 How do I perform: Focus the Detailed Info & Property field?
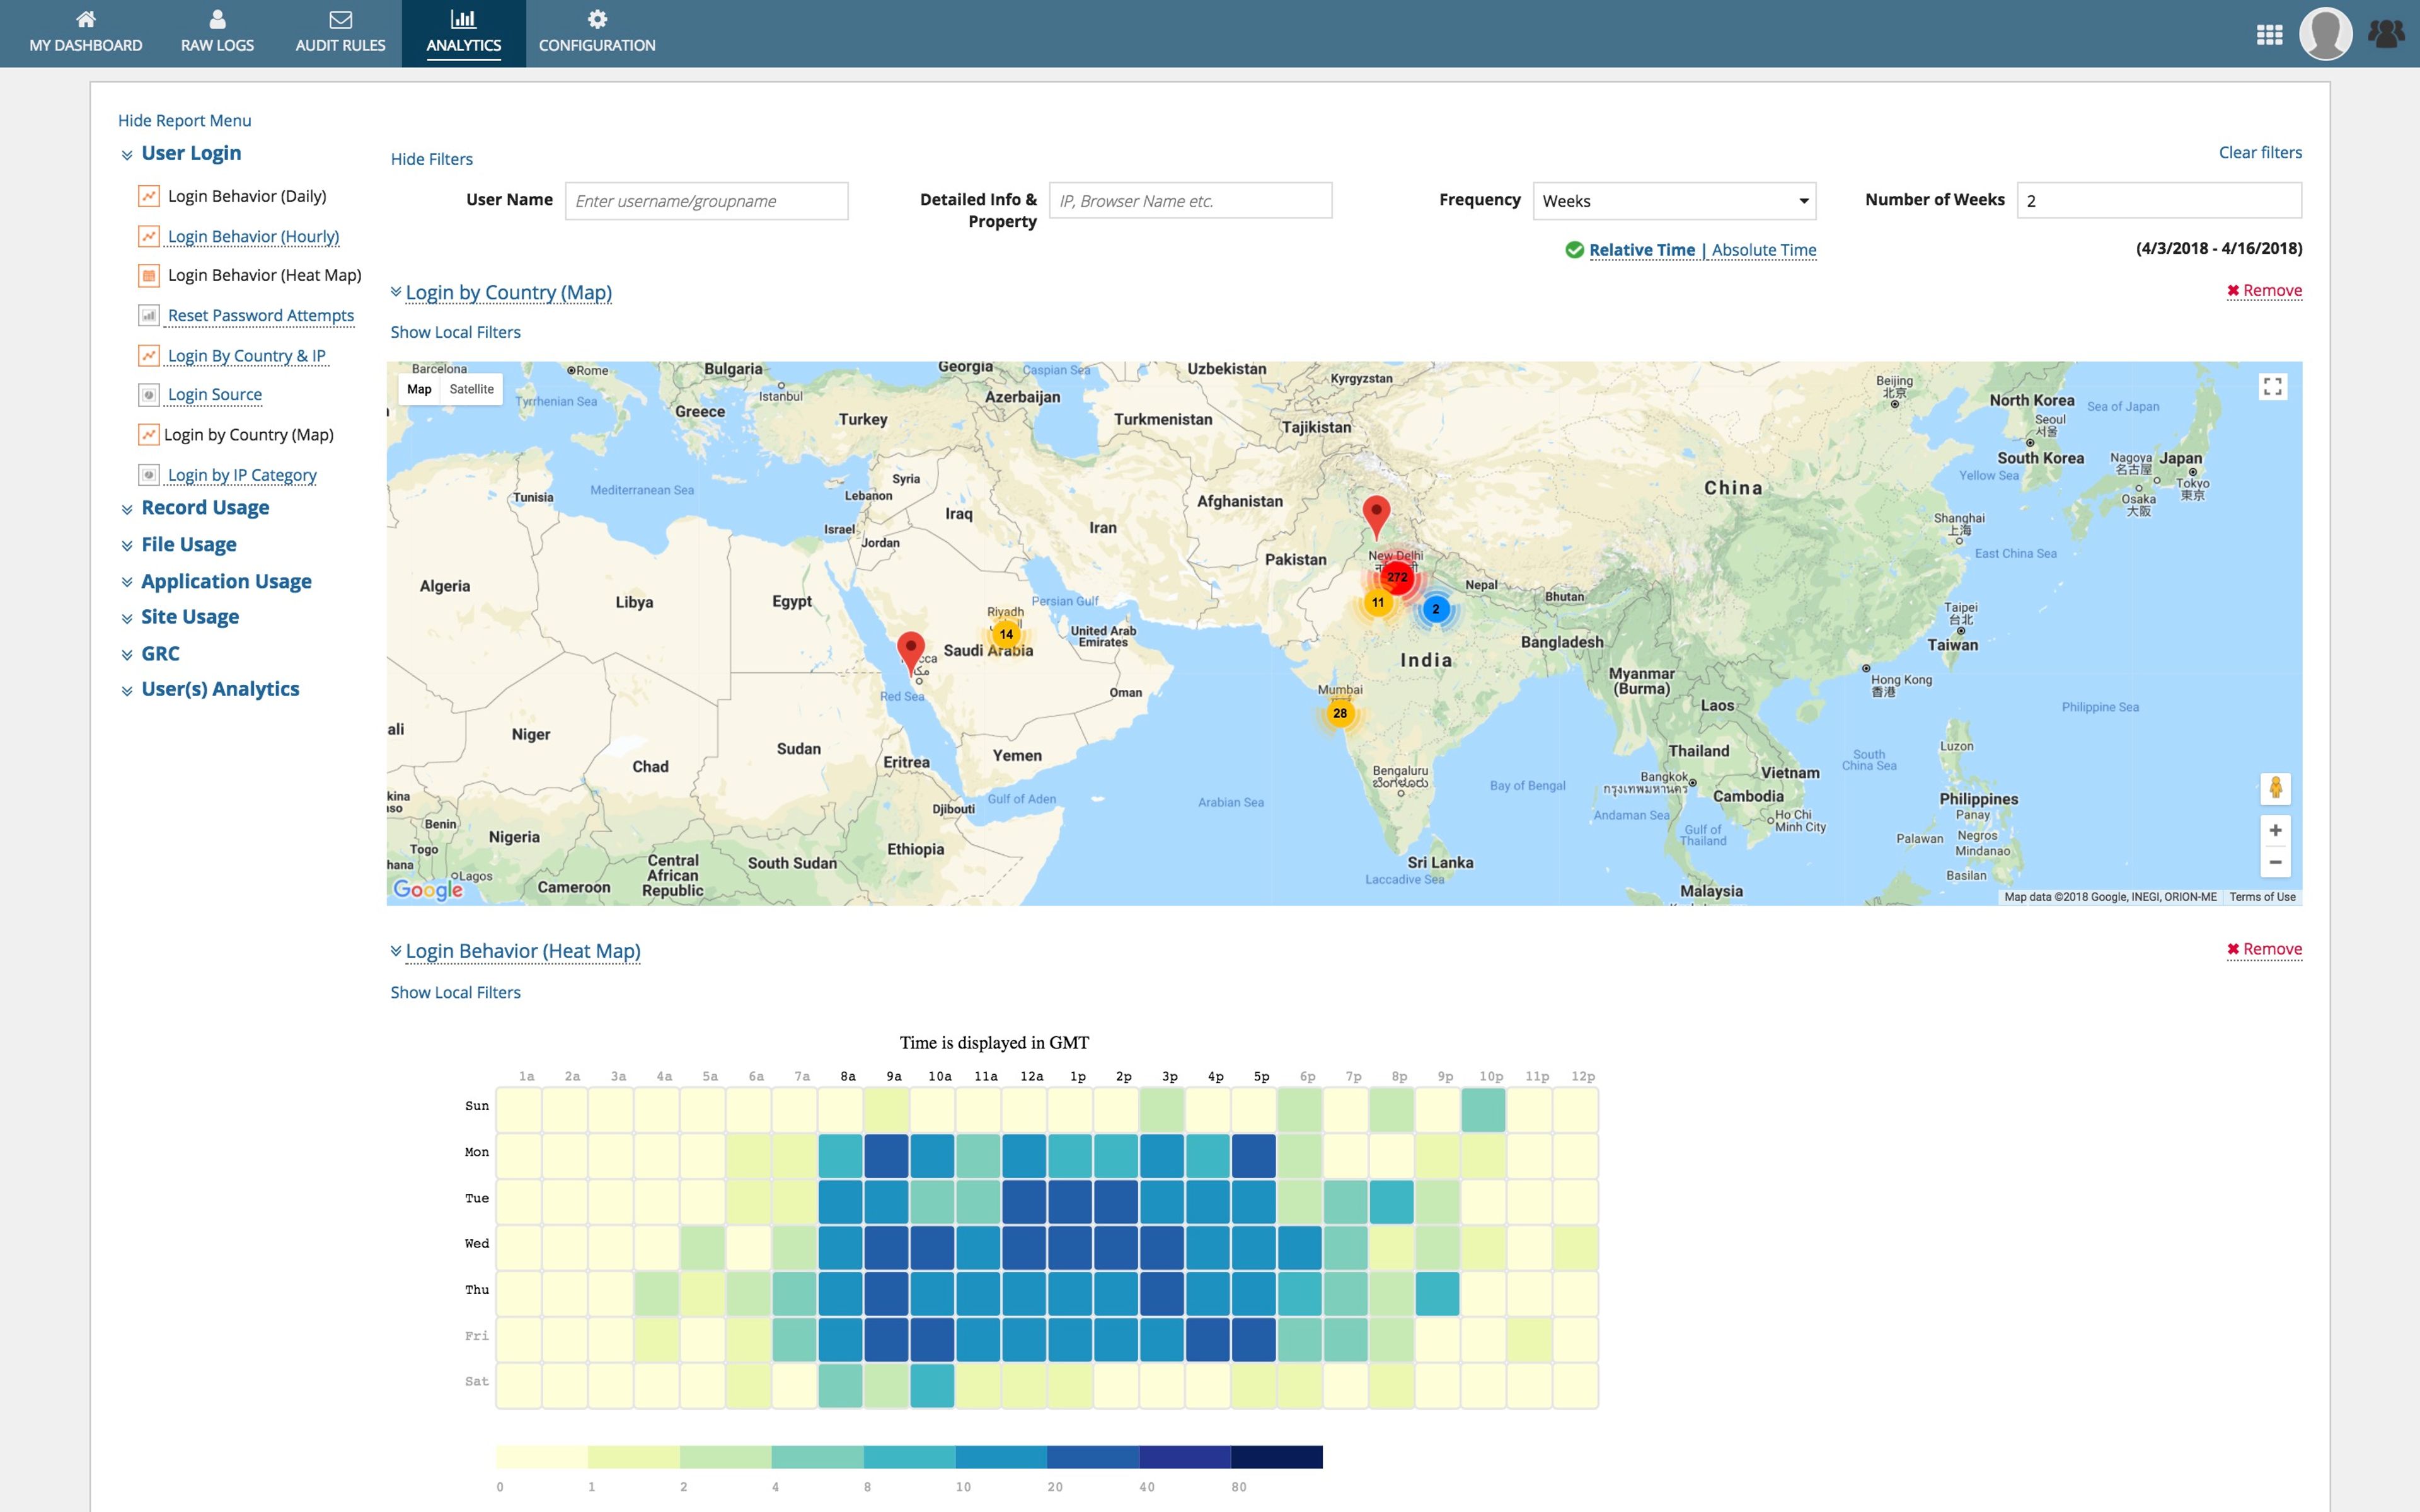pos(1190,200)
